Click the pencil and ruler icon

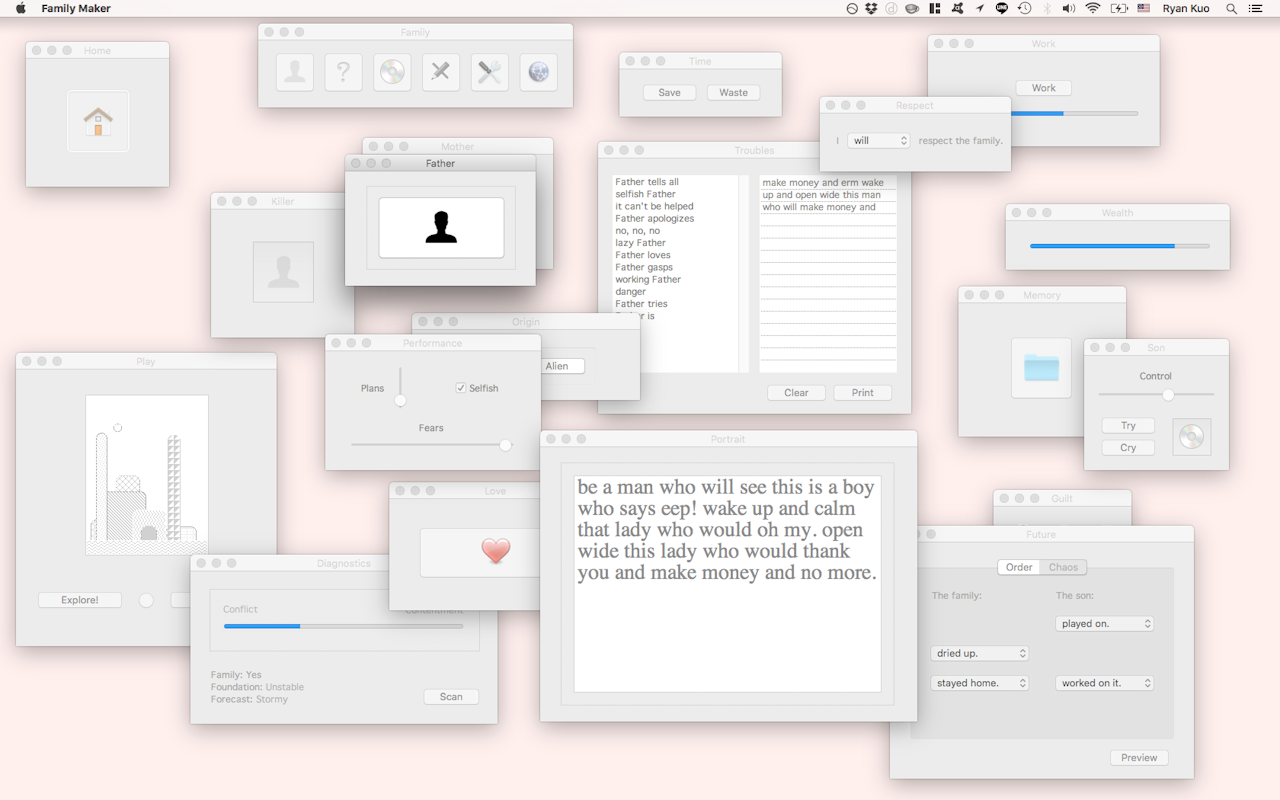pos(441,73)
